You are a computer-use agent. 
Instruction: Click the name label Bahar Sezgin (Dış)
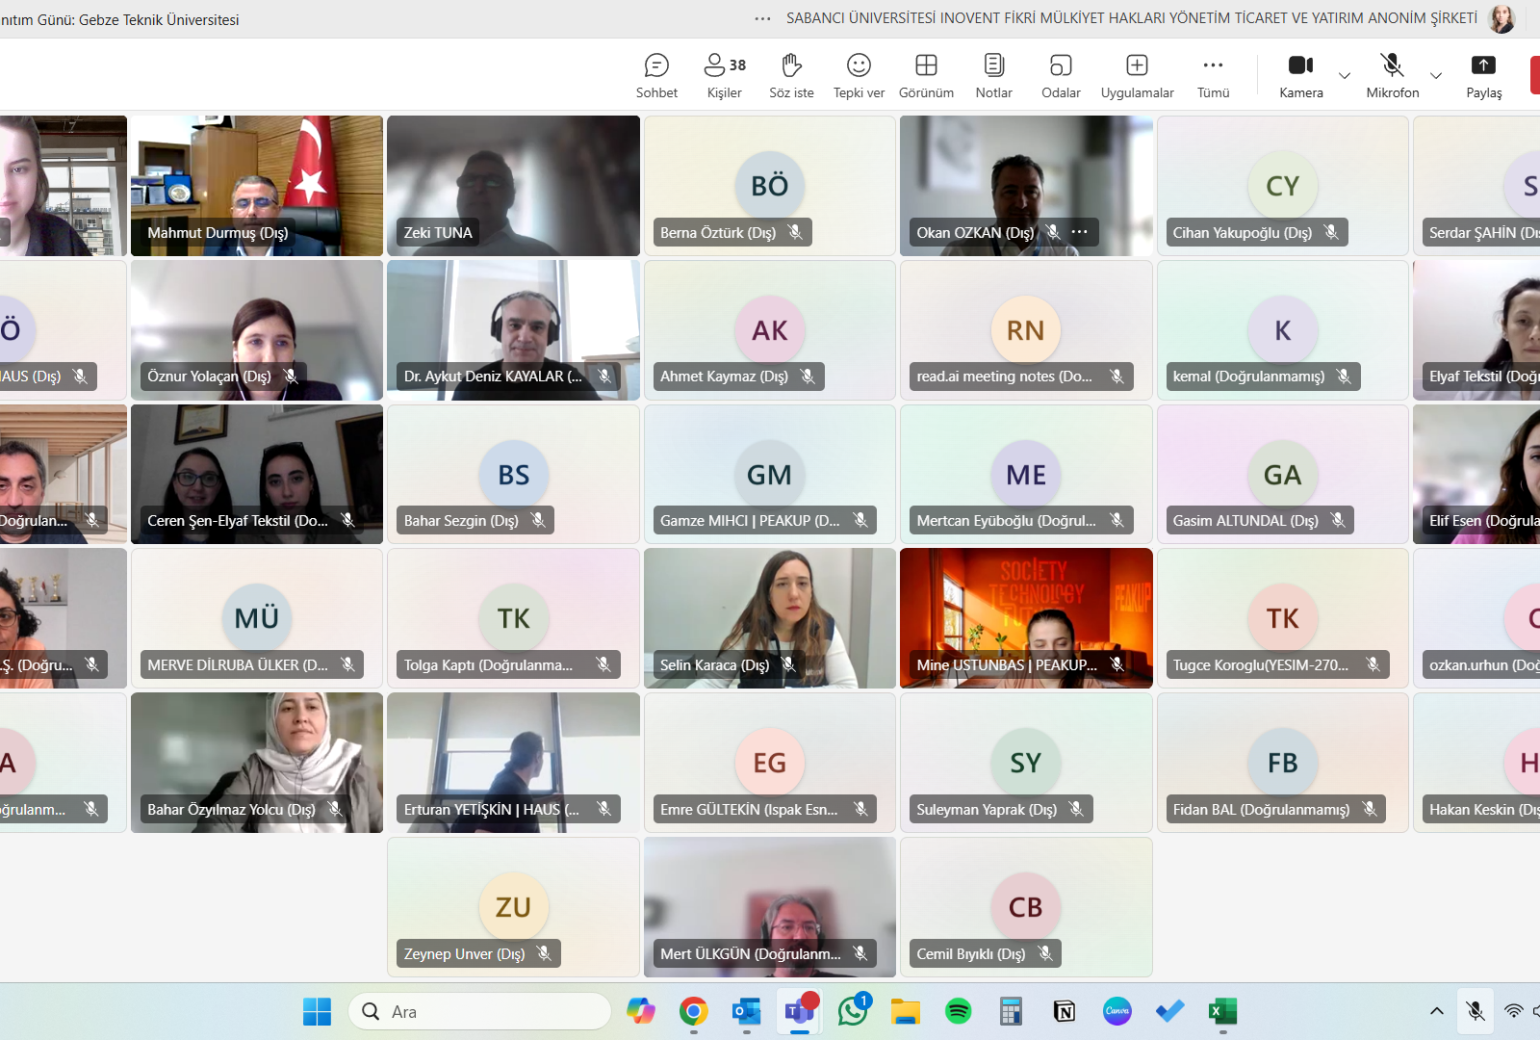click(461, 520)
